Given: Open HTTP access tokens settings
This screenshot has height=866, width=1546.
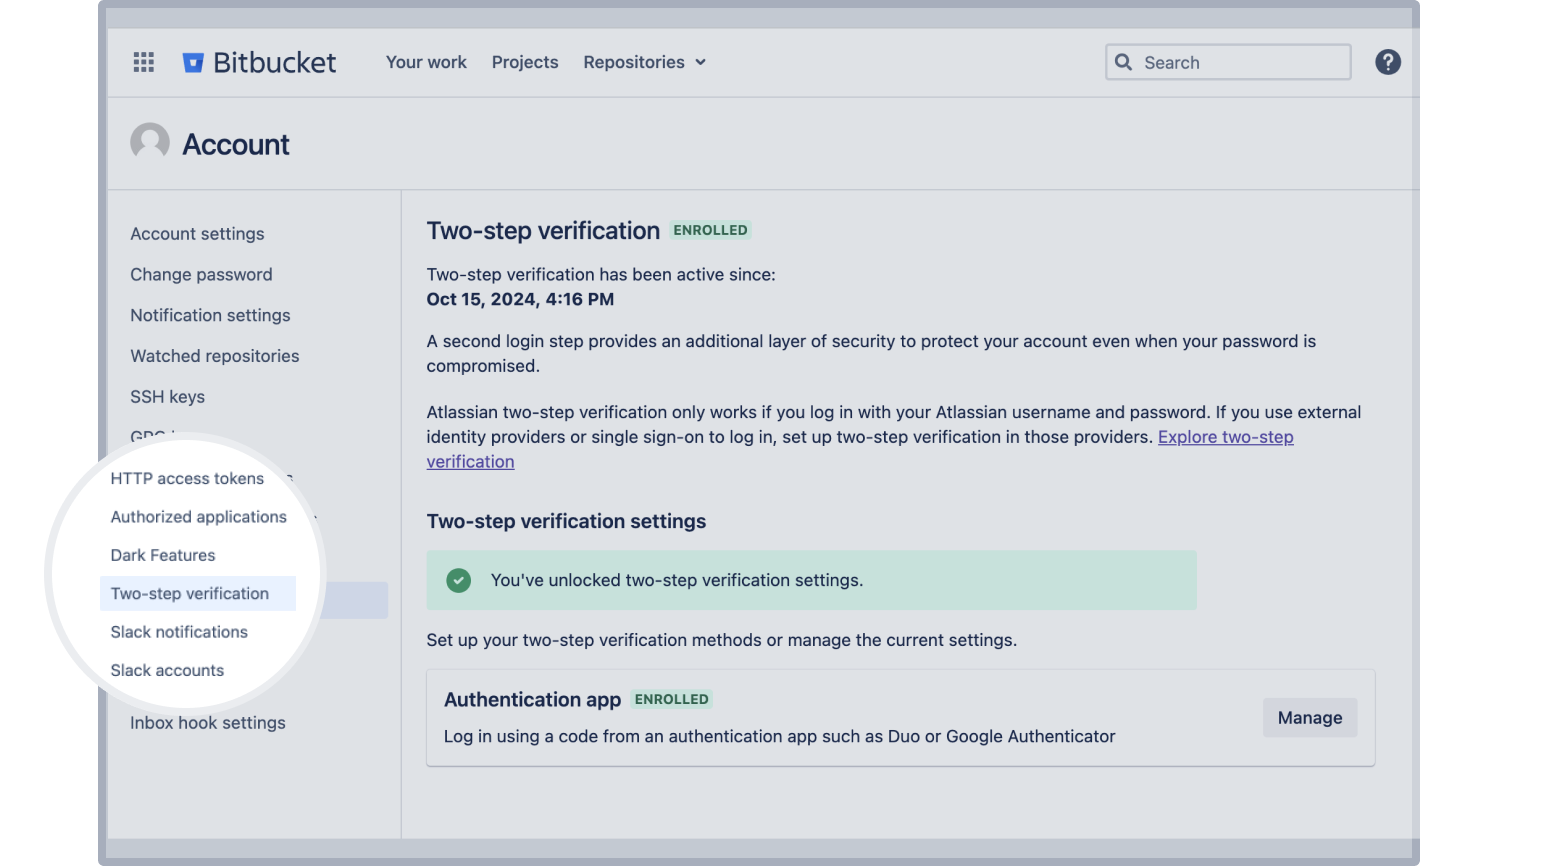Looking at the screenshot, I should [x=187, y=478].
